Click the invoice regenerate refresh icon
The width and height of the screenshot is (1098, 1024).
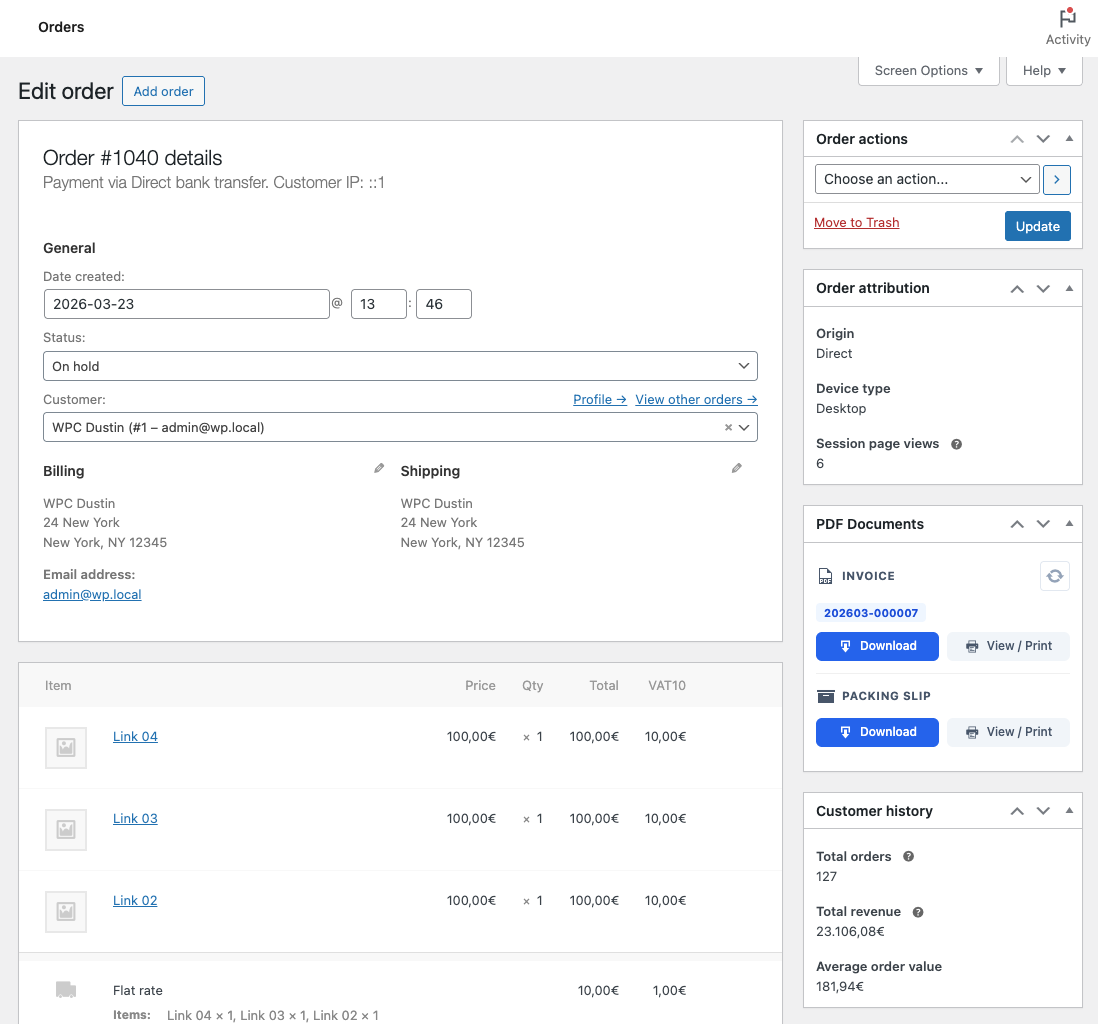1055,576
